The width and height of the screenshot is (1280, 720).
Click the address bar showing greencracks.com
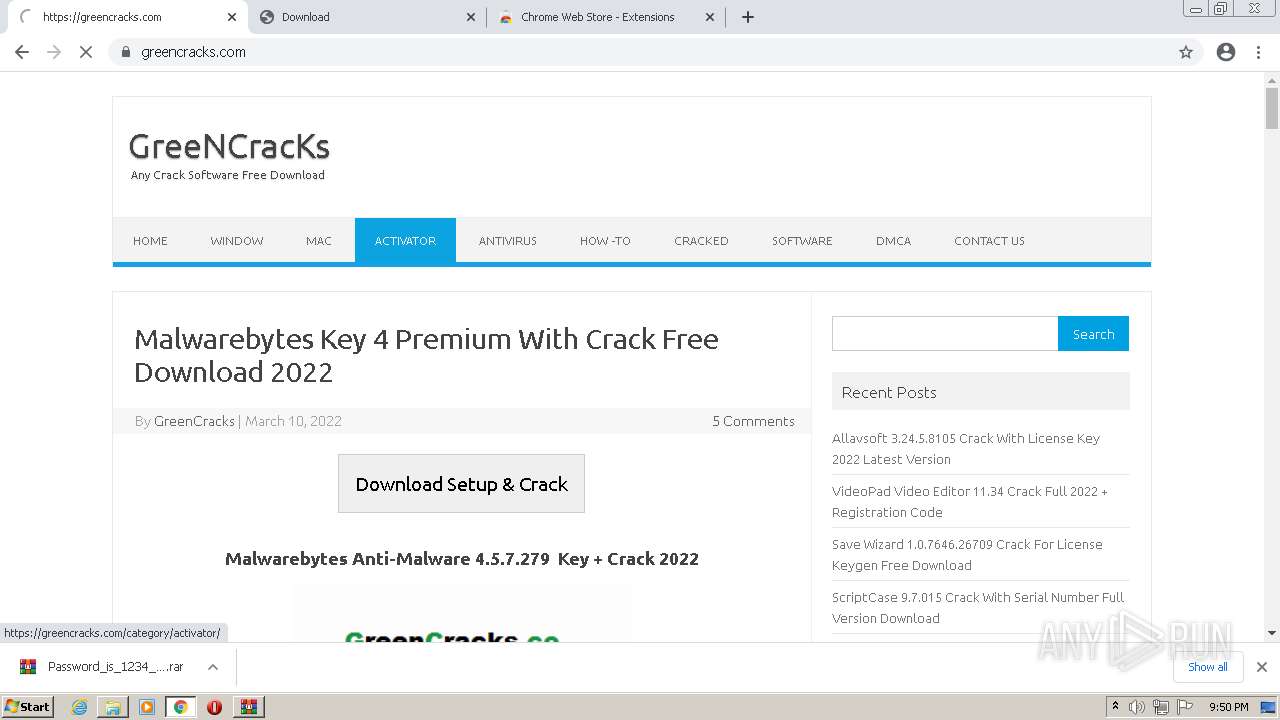[x=655, y=52]
